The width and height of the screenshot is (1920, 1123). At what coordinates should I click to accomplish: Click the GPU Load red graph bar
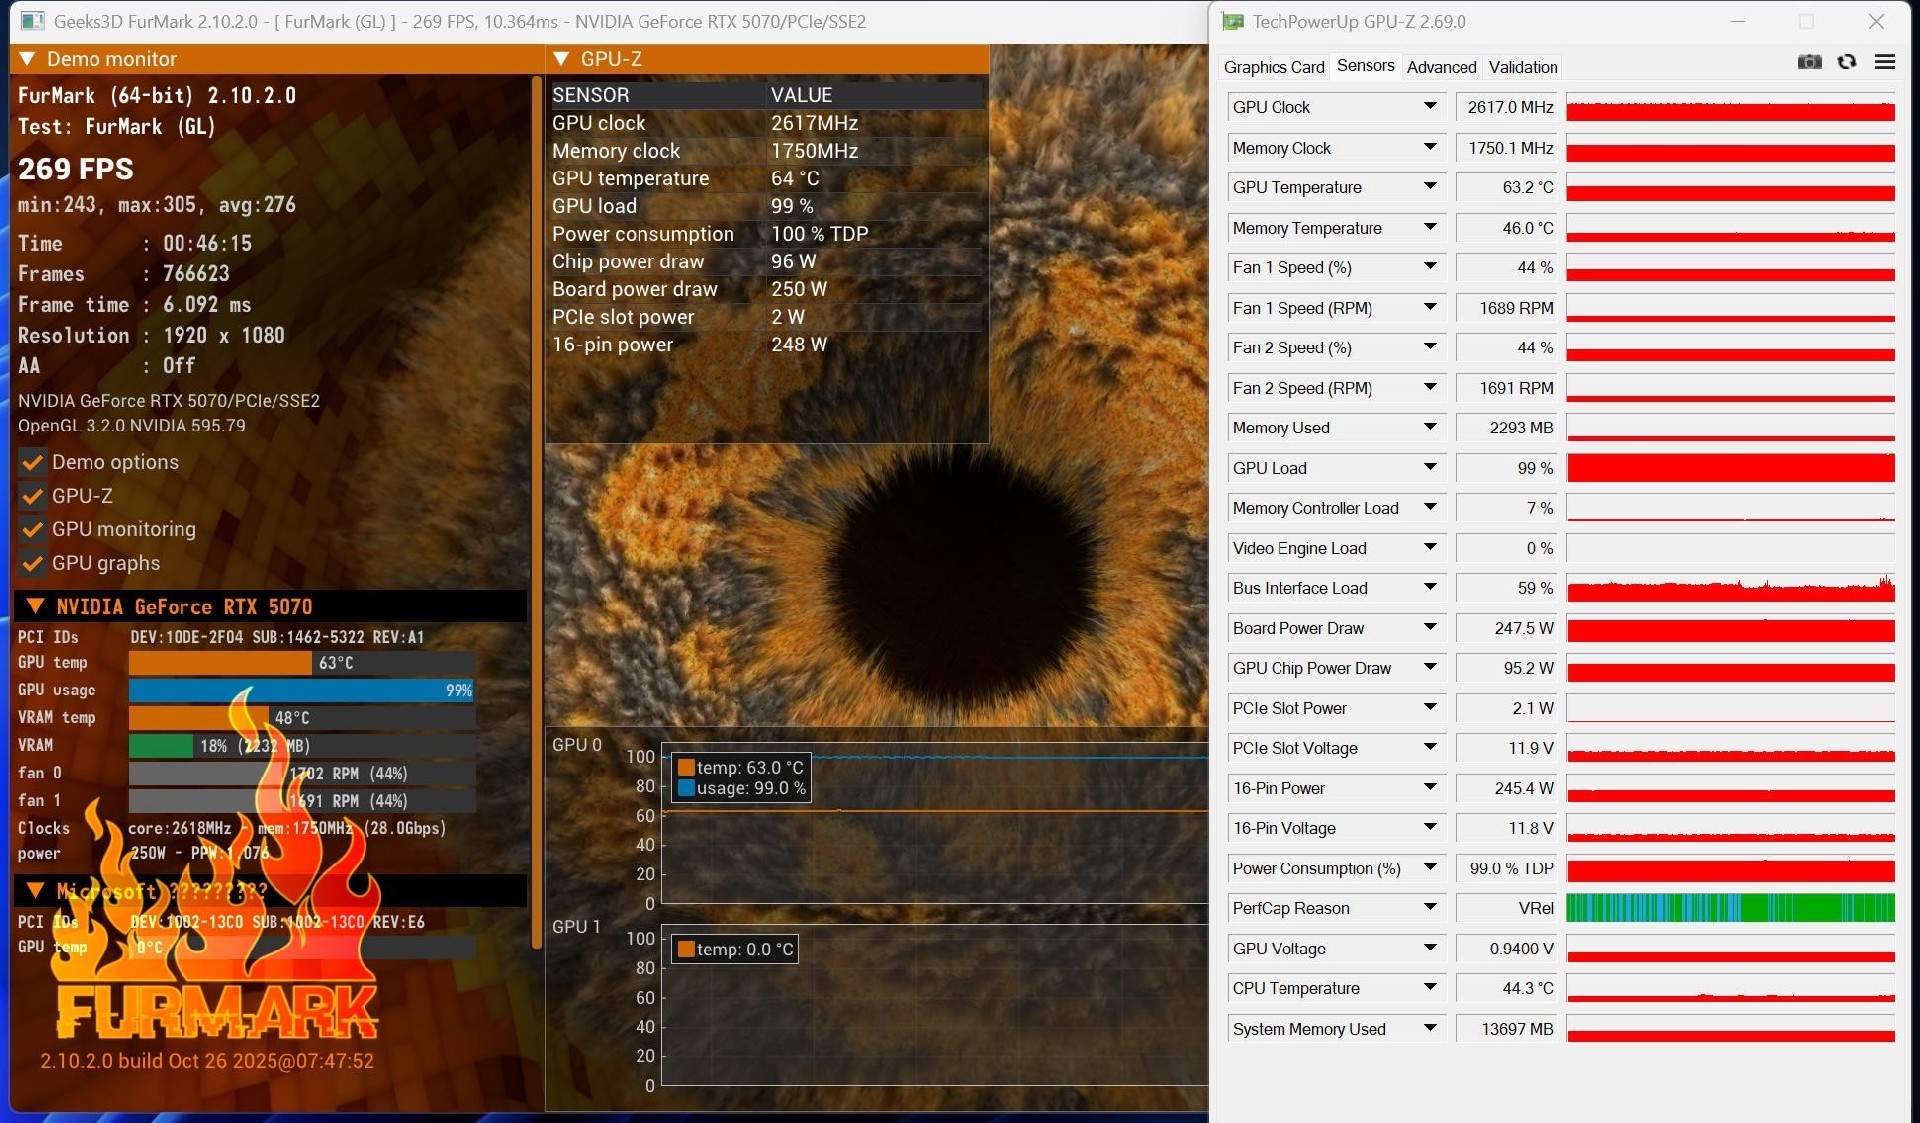tap(1730, 468)
